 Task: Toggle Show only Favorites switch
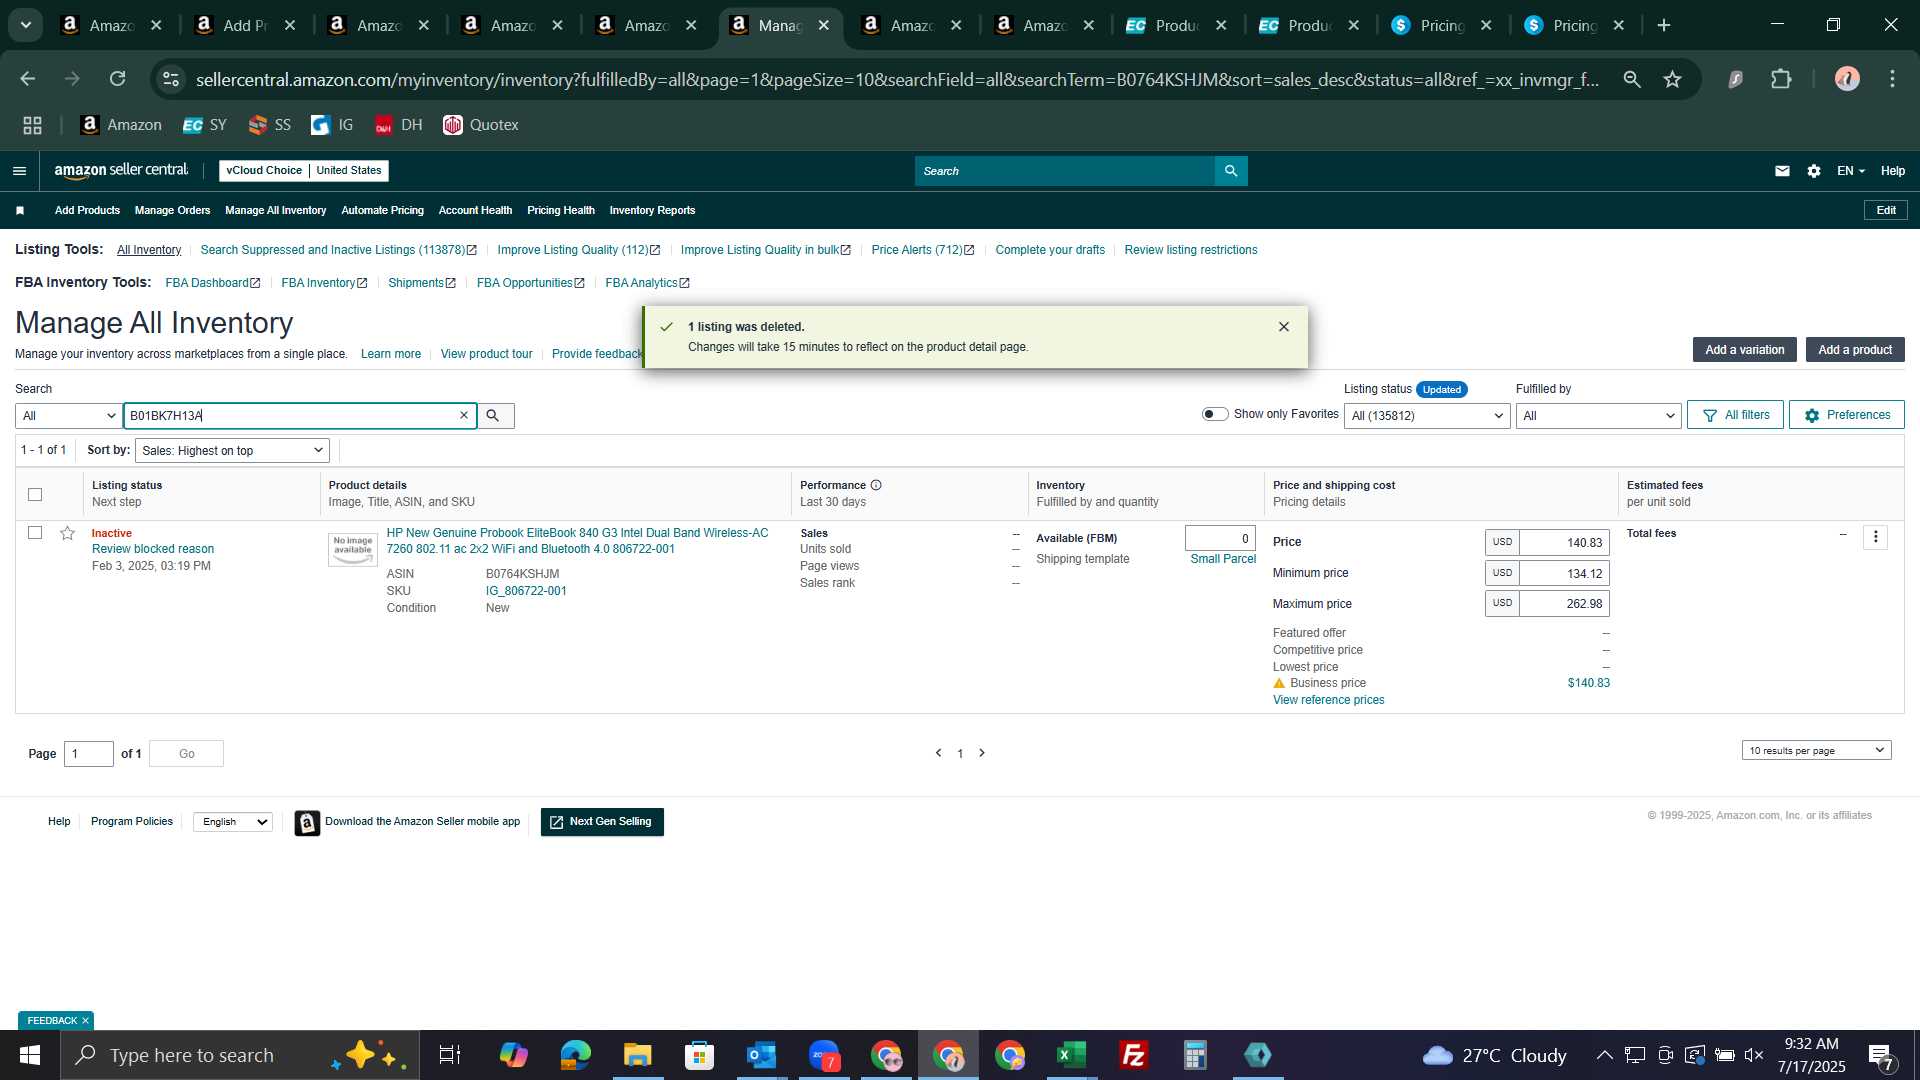point(1215,414)
